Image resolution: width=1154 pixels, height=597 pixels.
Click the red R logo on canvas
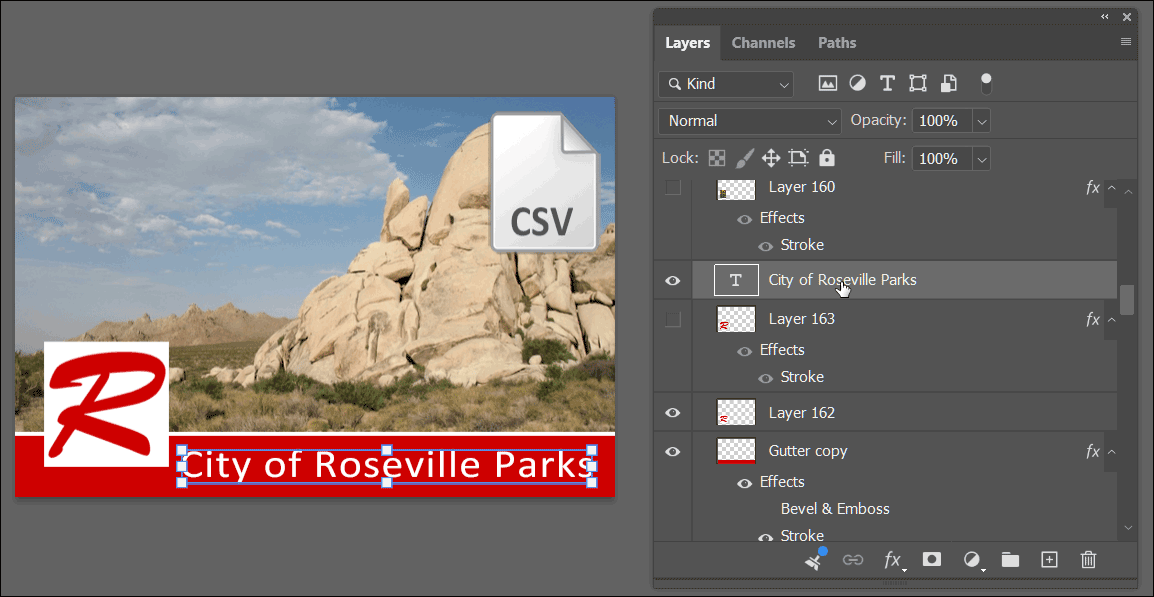[107, 404]
